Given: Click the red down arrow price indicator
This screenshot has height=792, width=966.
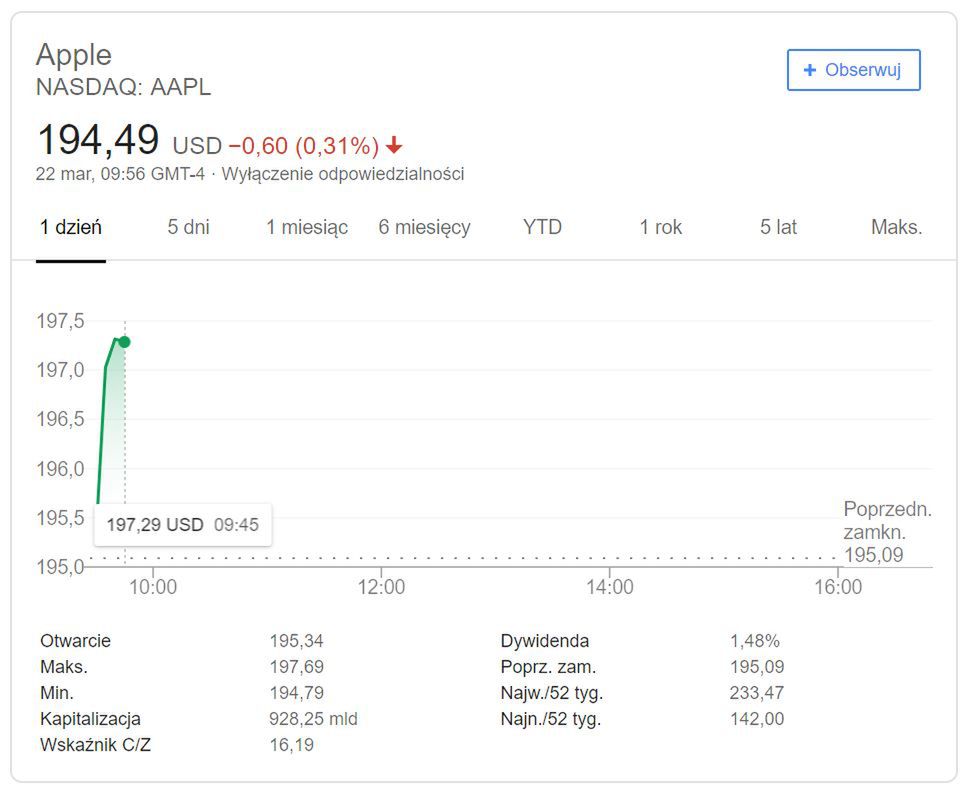Looking at the screenshot, I should [x=394, y=146].
